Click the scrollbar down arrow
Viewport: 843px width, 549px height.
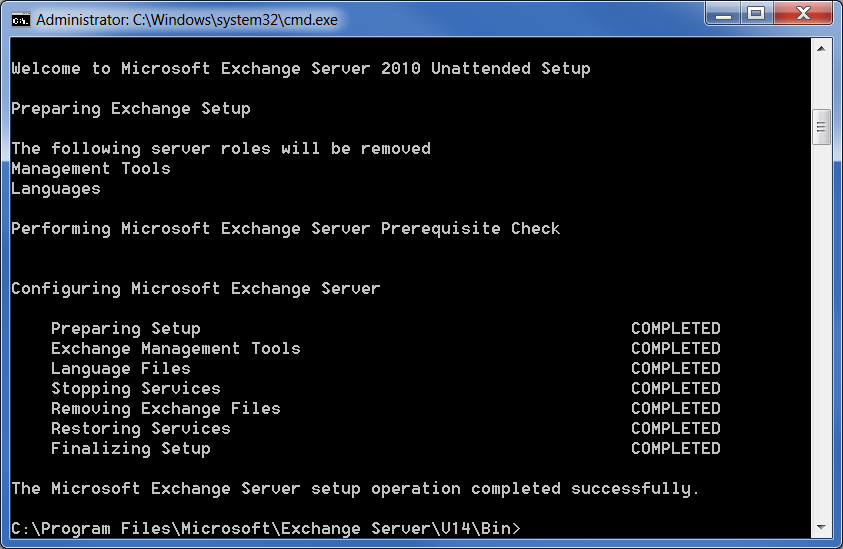click(x=821, y=527)
